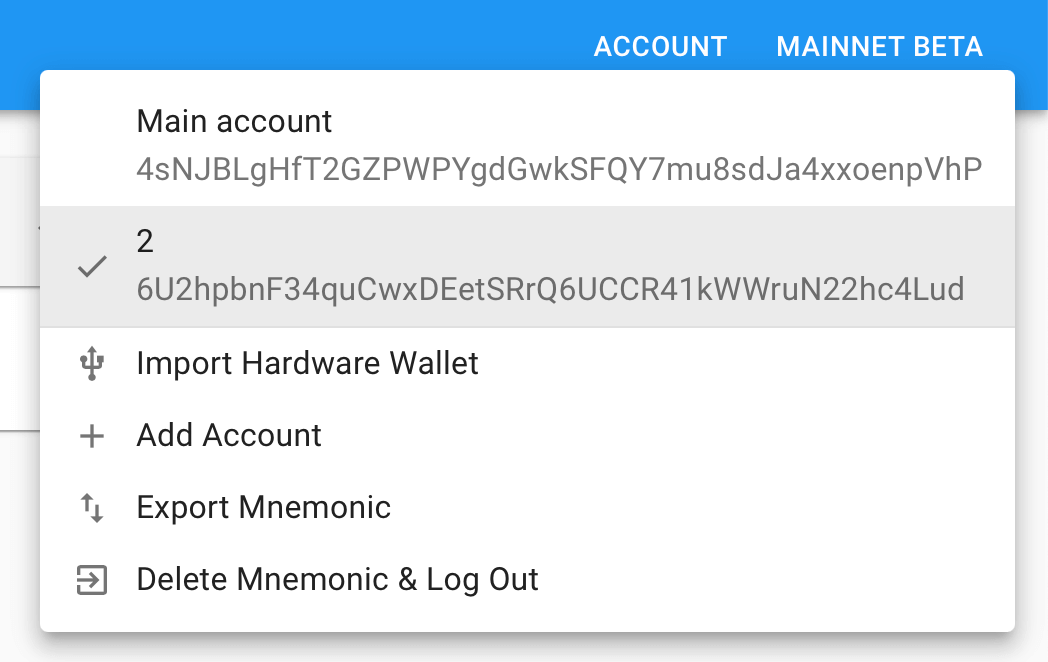
Task: Click the '2' account name label
Action: (145, 241)
